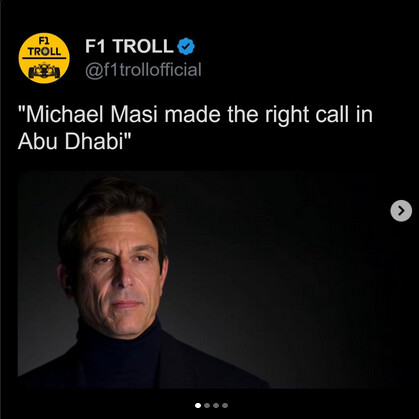
Task: Select the first carousel page dot
Action: (x=198, y=405)
